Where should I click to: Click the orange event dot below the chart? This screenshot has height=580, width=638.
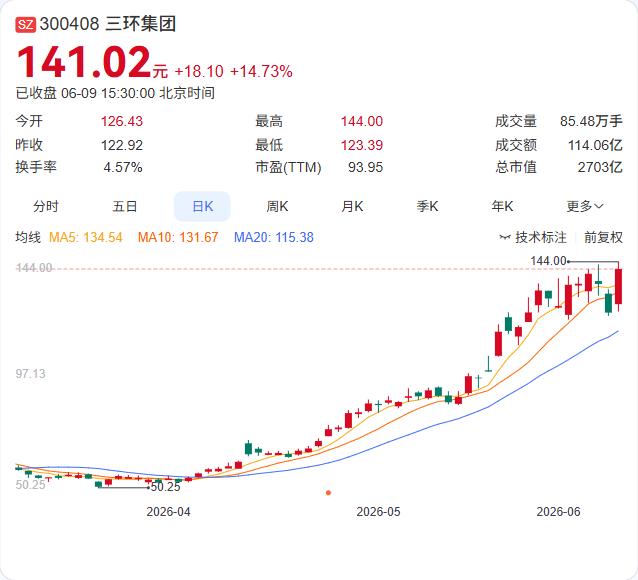point(328,493)
